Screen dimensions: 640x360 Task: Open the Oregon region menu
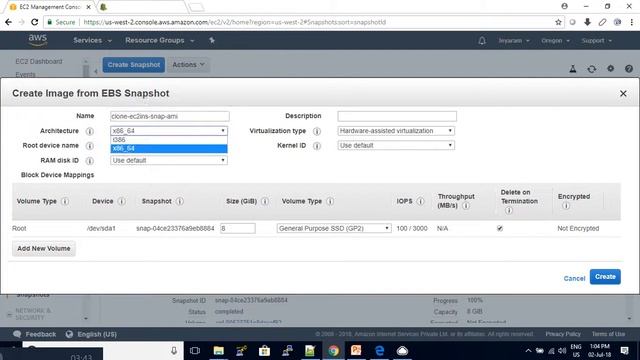pos(555,41)
